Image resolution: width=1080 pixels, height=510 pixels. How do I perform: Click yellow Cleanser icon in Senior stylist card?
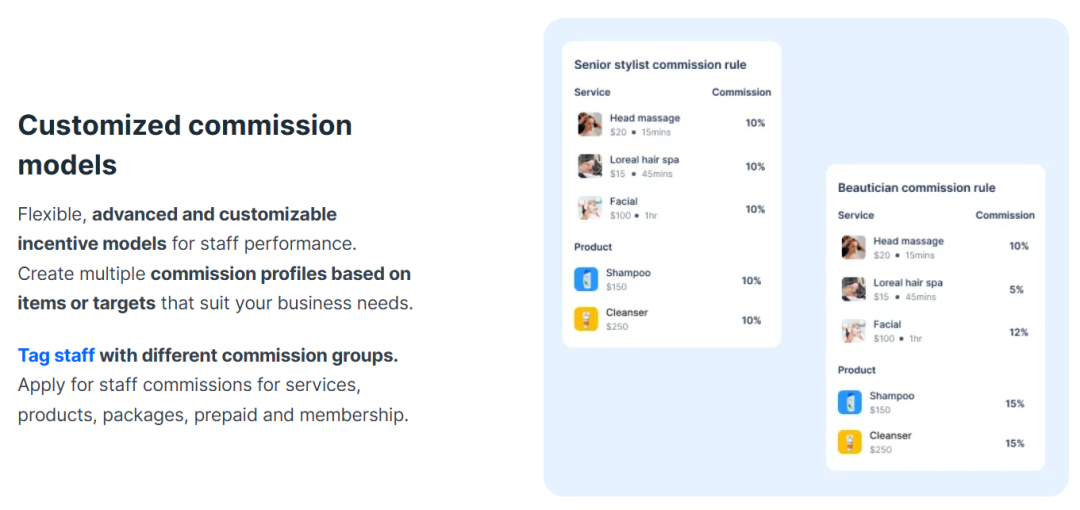coord(586,319)
